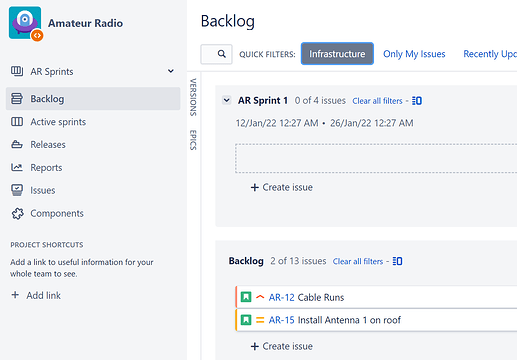Open the Epics side panel
The height and width of the screenshot is (360, 517).
(193, 140)
